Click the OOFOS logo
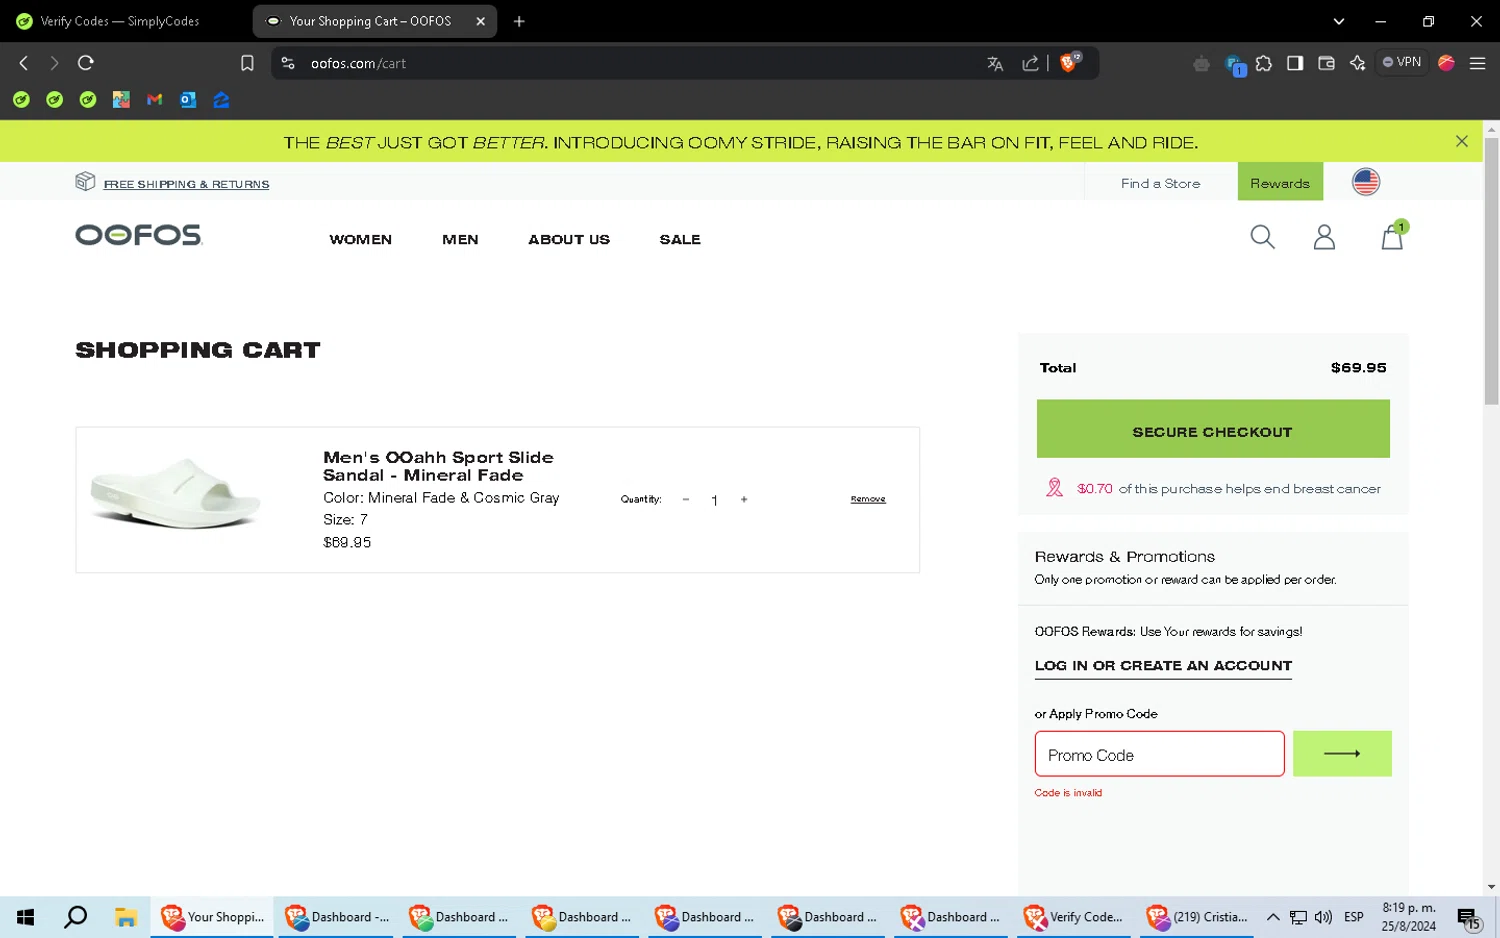This screenshot has height=938, width=1500. [139, 235]
